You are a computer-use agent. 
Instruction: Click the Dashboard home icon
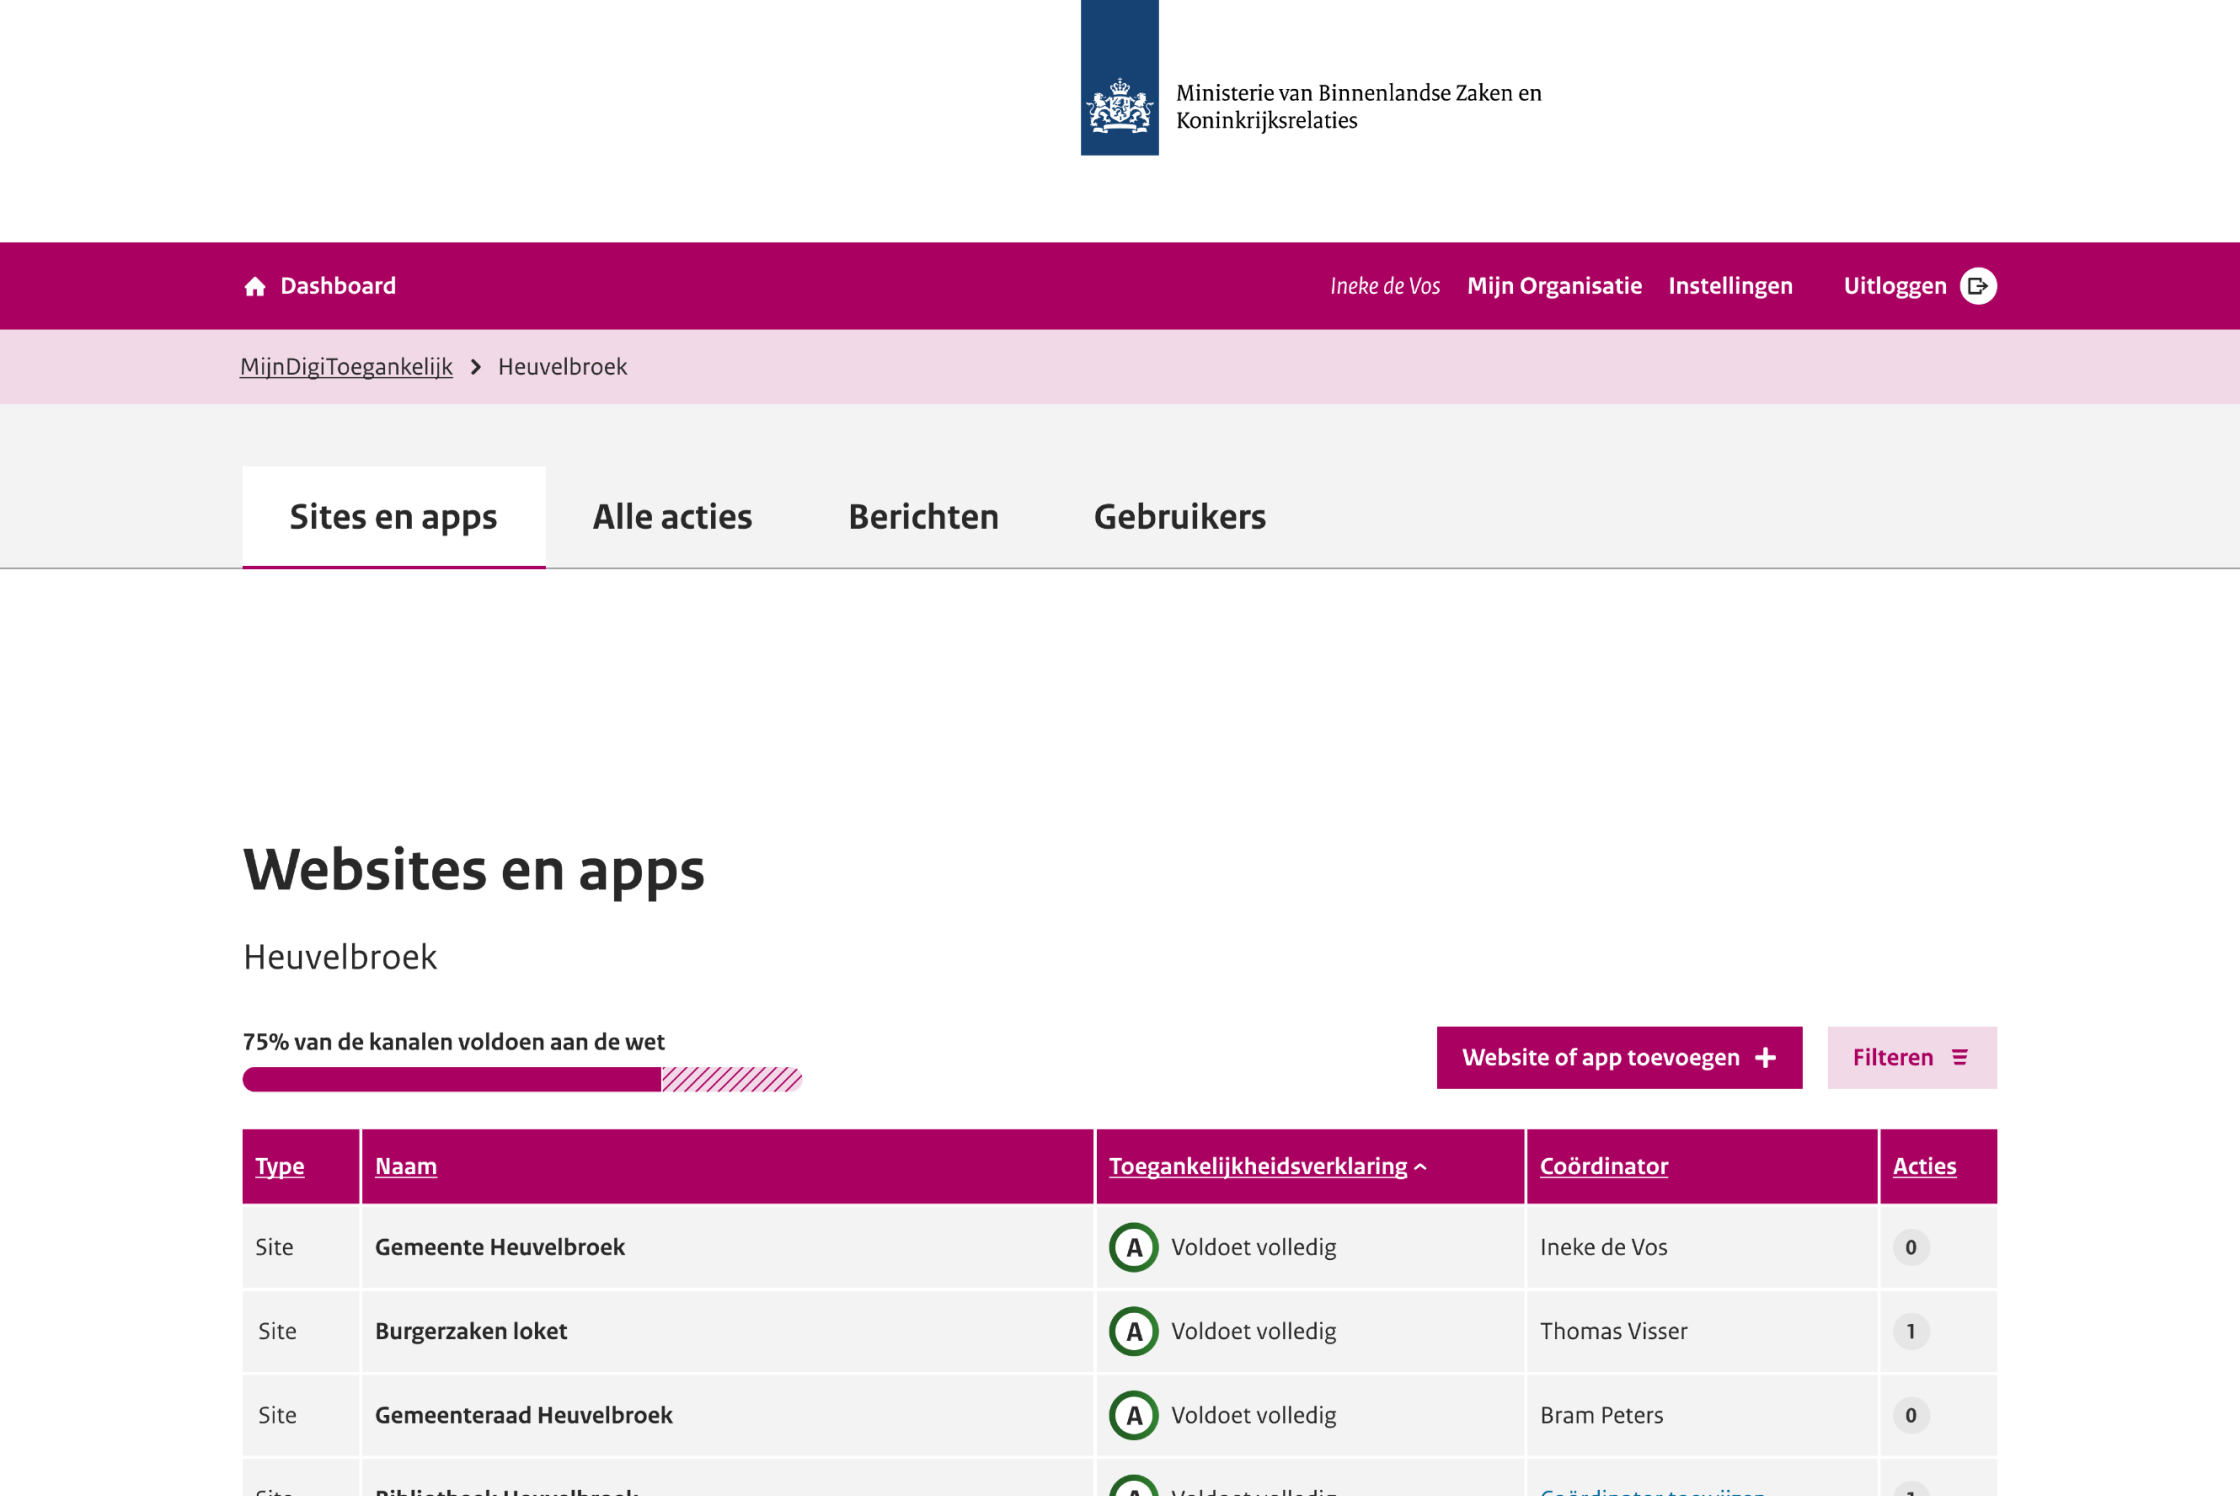pyautogui.click(x=256, y=286)
